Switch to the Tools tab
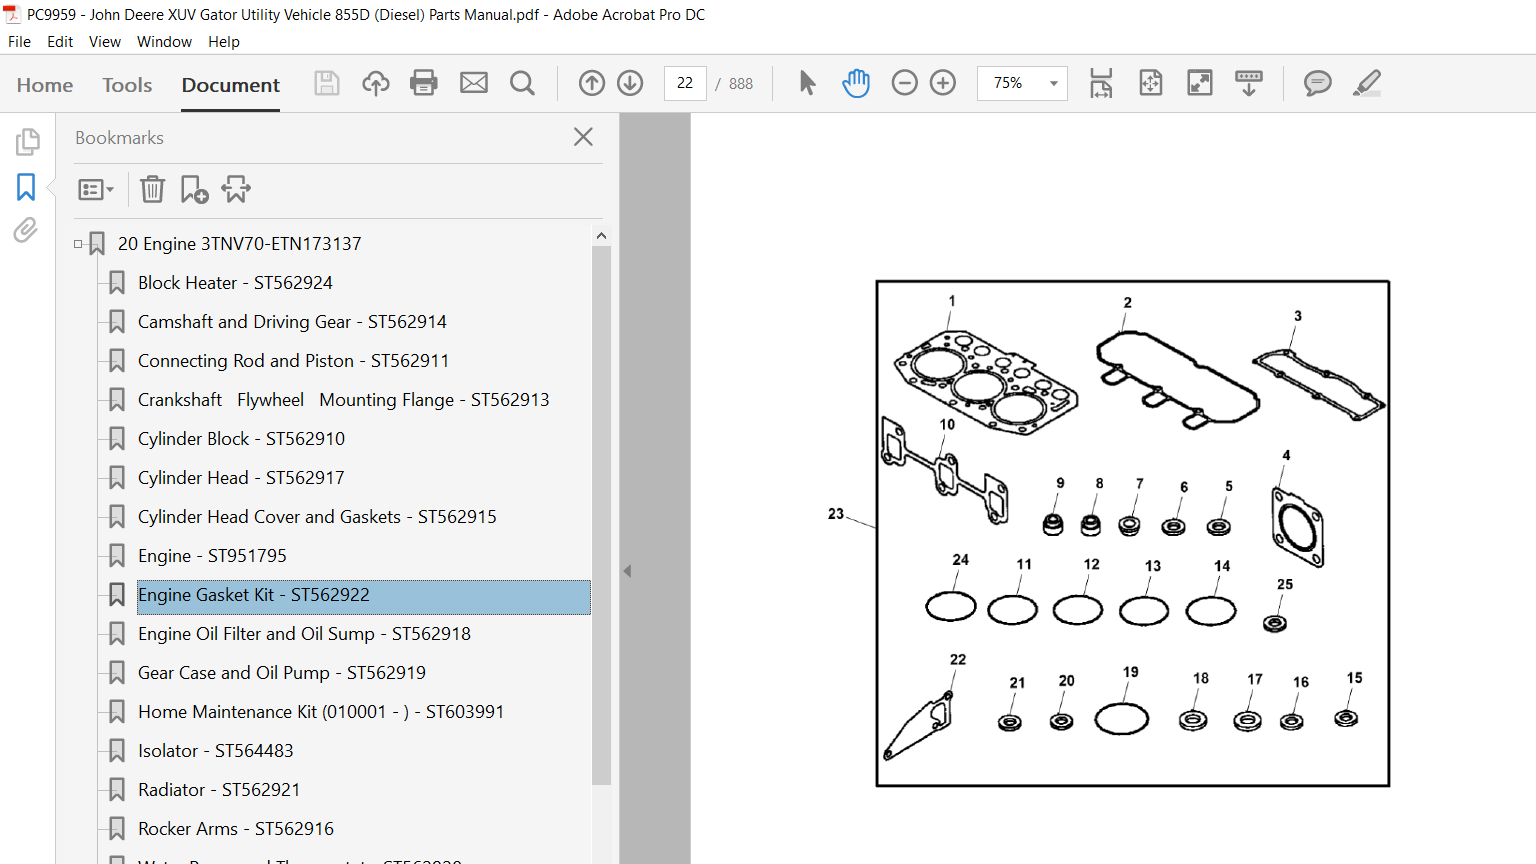Viewport: 1536px width, 864px height. click(127, 85)
